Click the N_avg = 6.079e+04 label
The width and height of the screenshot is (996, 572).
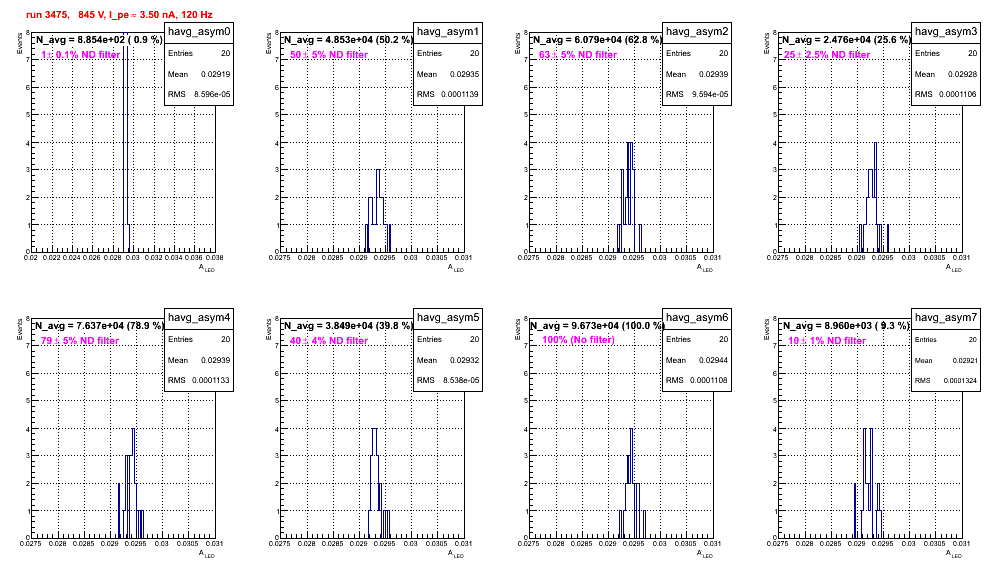click(x=597, y=40)
